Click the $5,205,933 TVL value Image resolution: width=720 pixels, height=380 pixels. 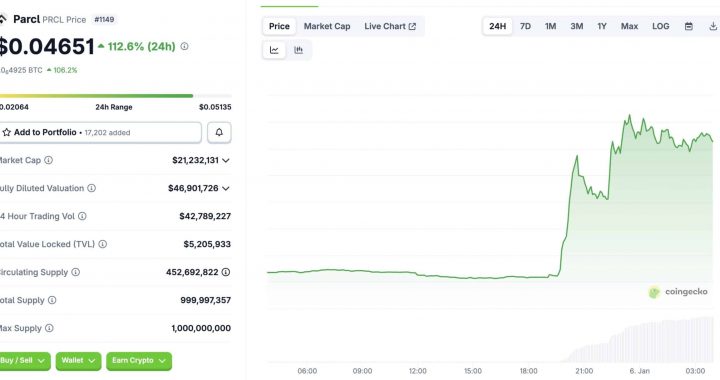pyautogui.click(x=207, y=244)
